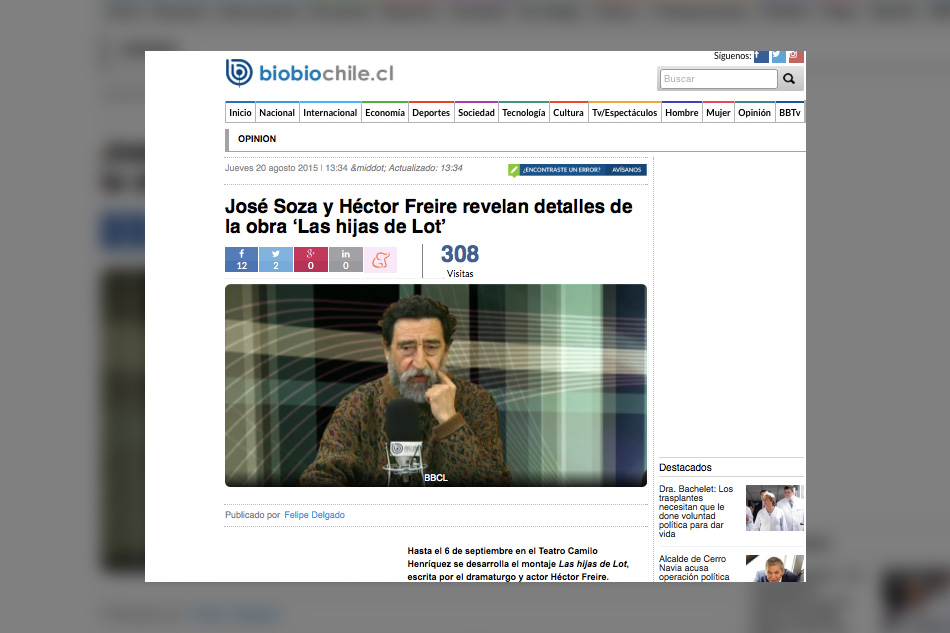Open author link Felipe Delgado

[314, 515]
